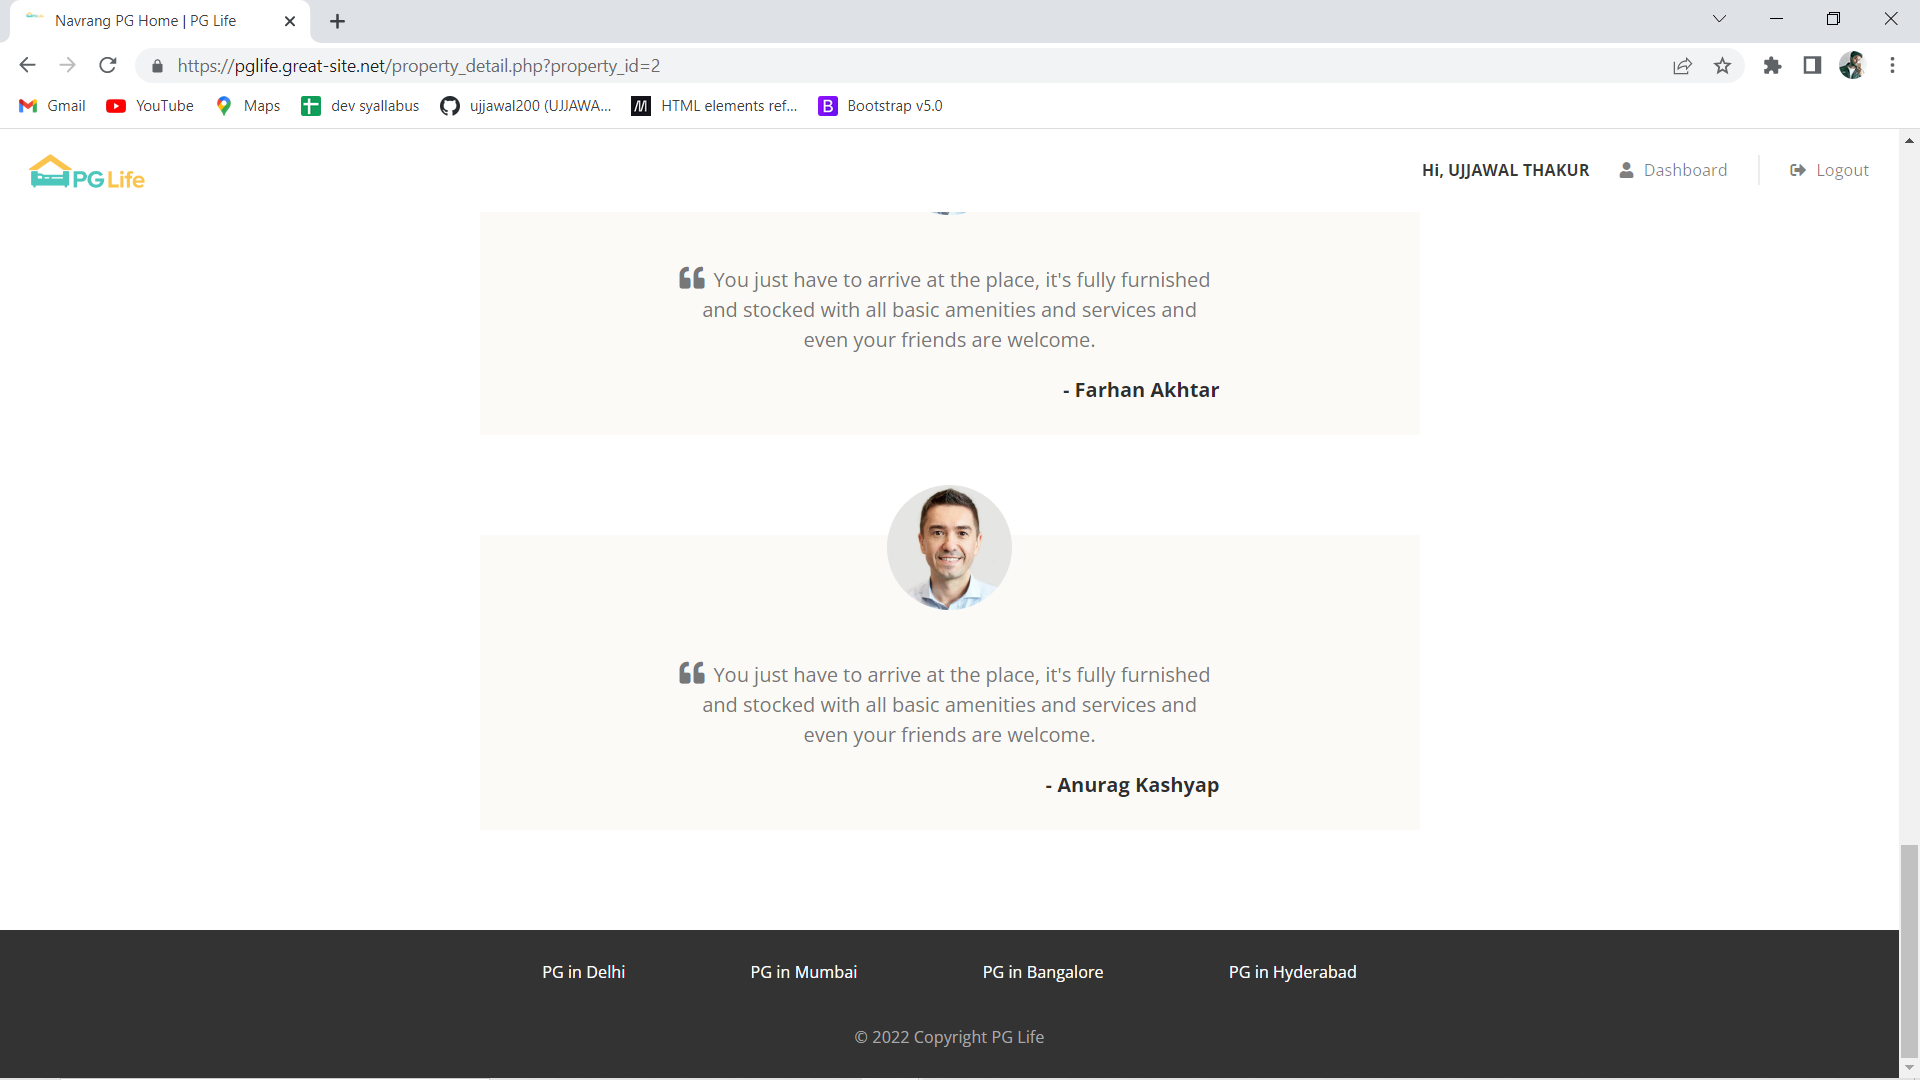
Task: Share this page via share icon
Action: click(1682, 66)
